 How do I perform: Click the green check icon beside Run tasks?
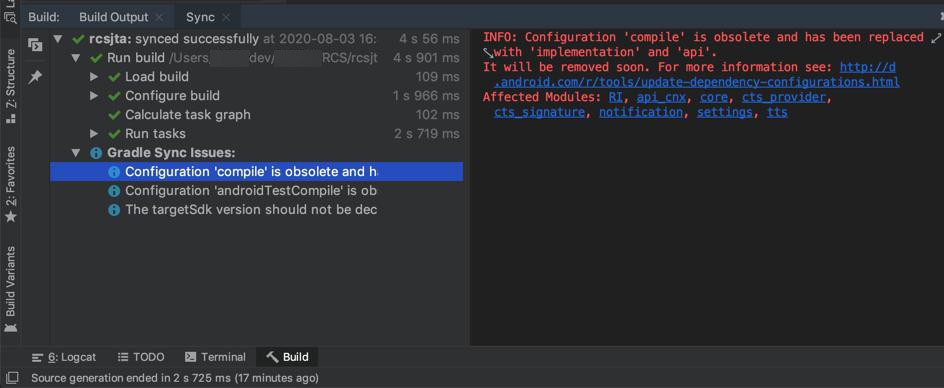pos(114,134)
